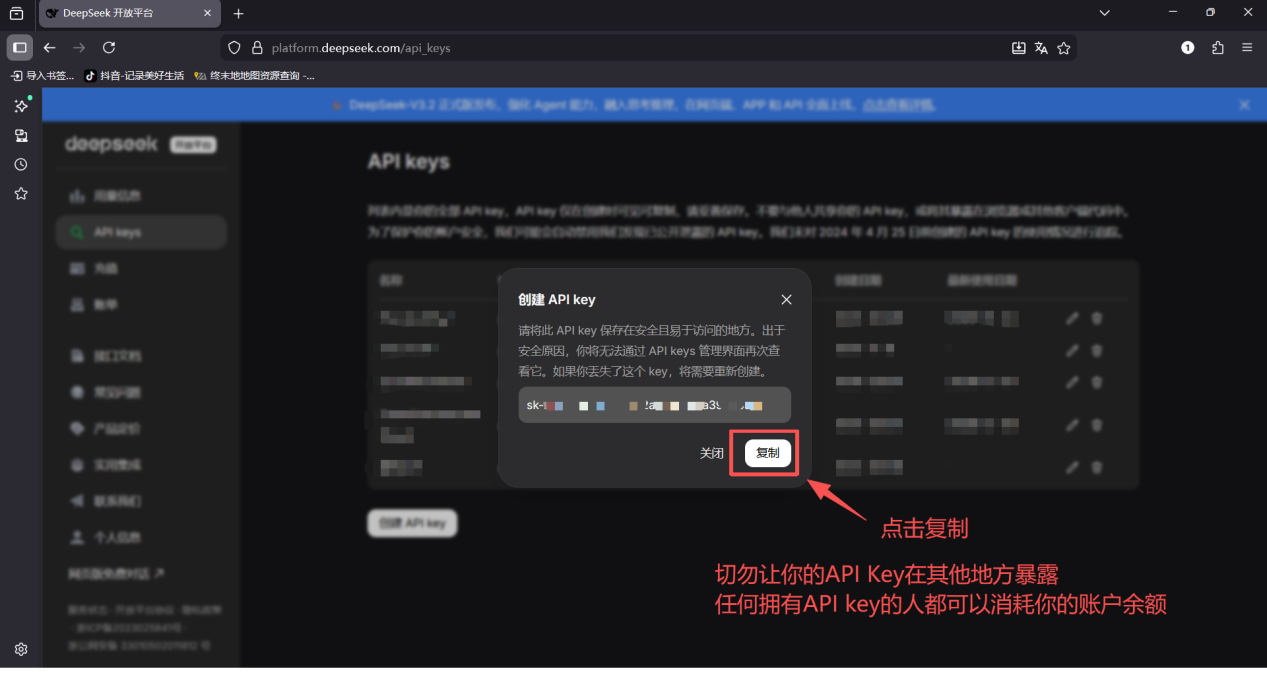Go back to the previous page
The width and height of the screenshot is (1267, 673).
pyautogui.click(x=50, y=47)
